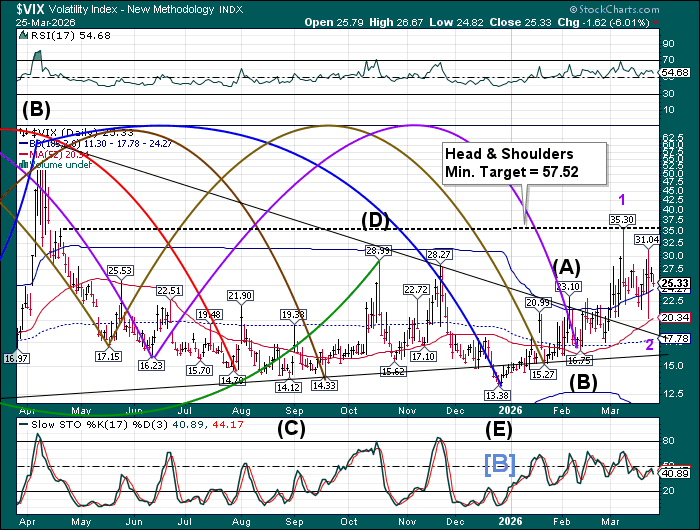Click the $VIX Daily candlestick legend icon
Image resolution: width=700 pixels, height=530 pixels.
(x=25, y=131)
